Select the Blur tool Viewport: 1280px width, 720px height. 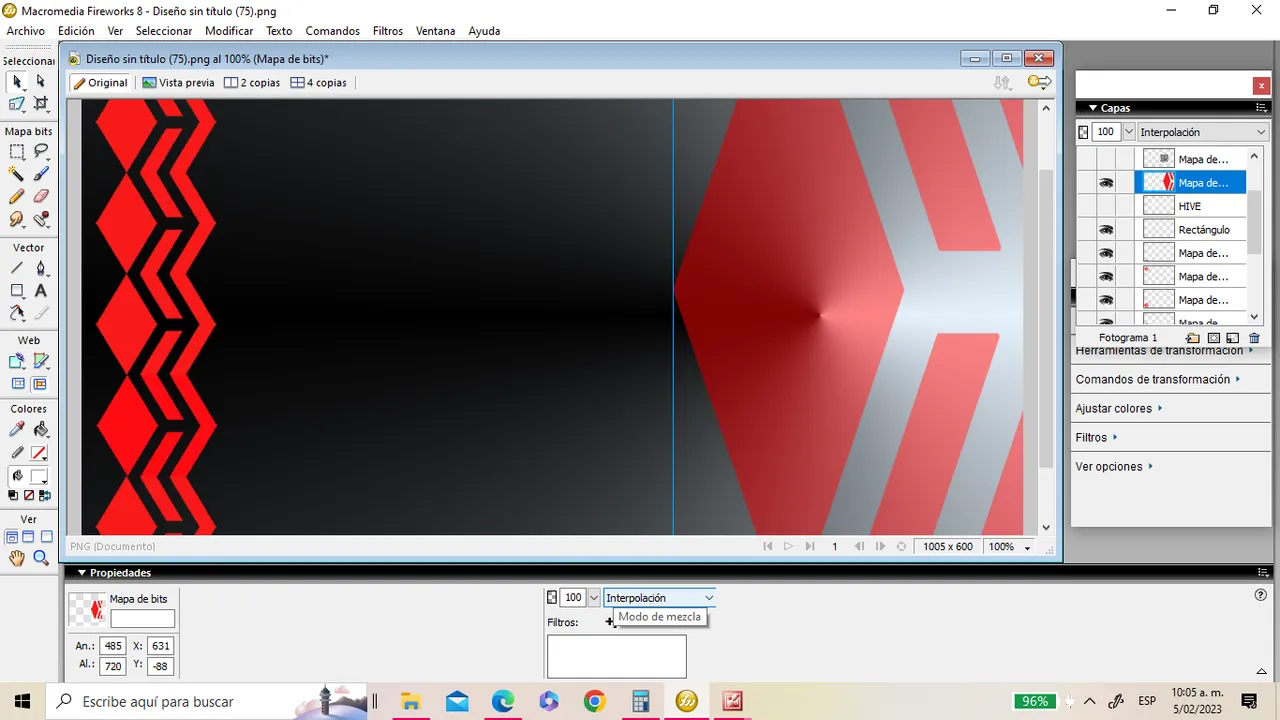17,218
